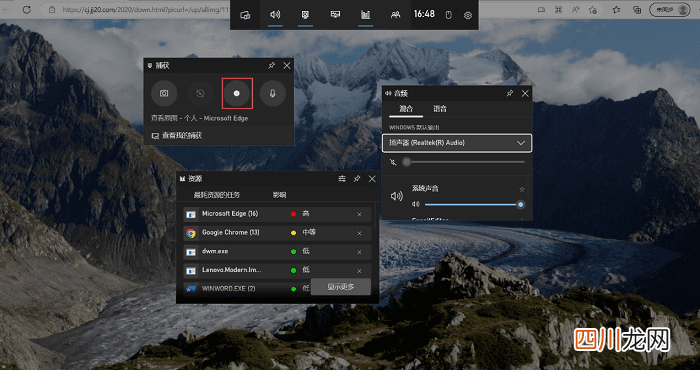Open Game Bar settings gear
The image size is (700, 370).
coord(467,15)
